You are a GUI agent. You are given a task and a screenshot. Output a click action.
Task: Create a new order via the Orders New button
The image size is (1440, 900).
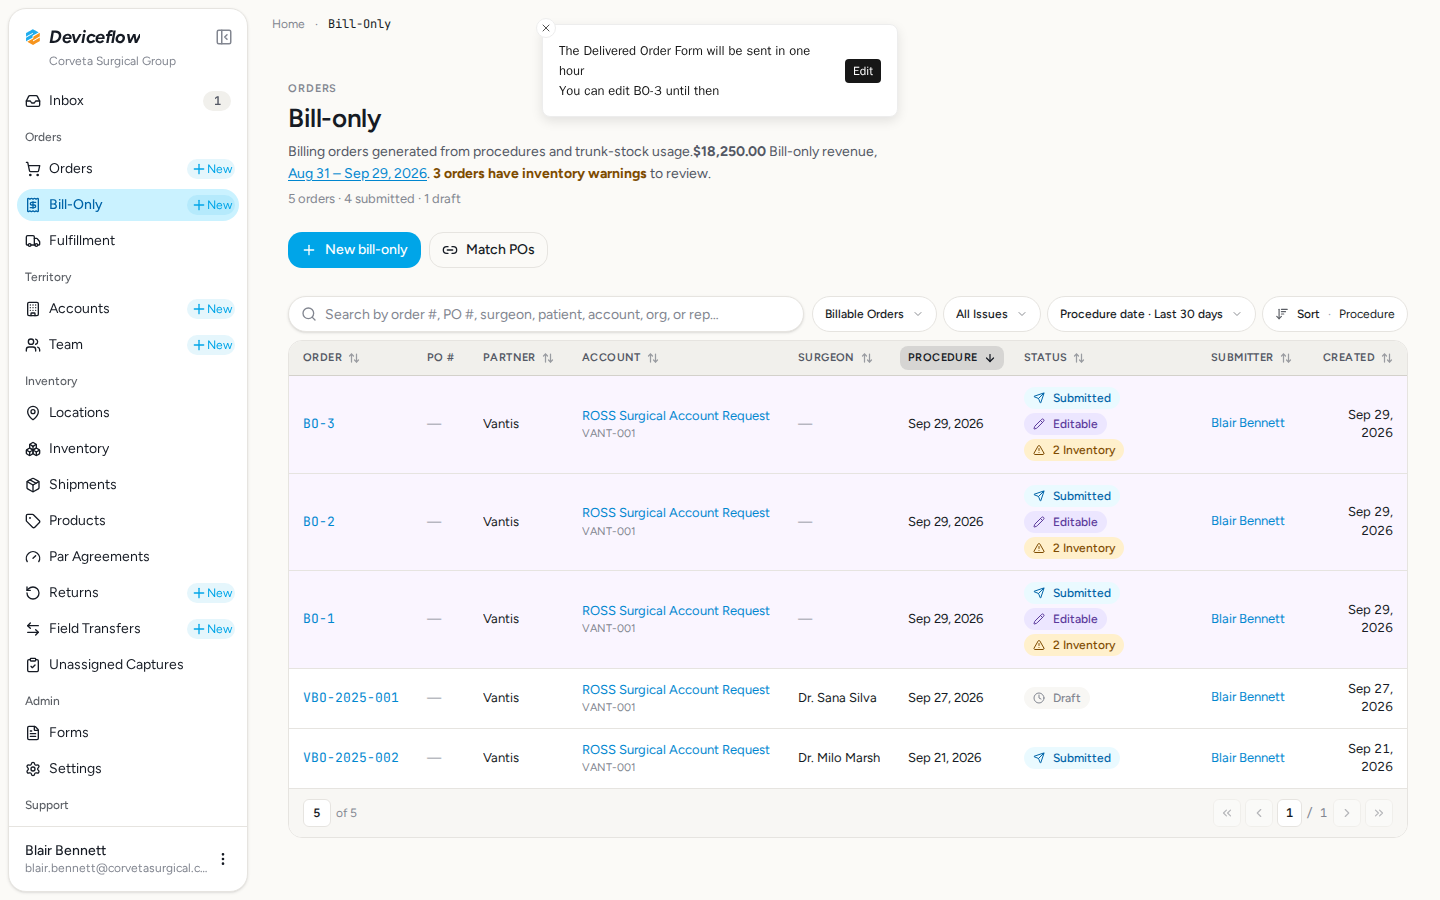(x=212, y=169)
